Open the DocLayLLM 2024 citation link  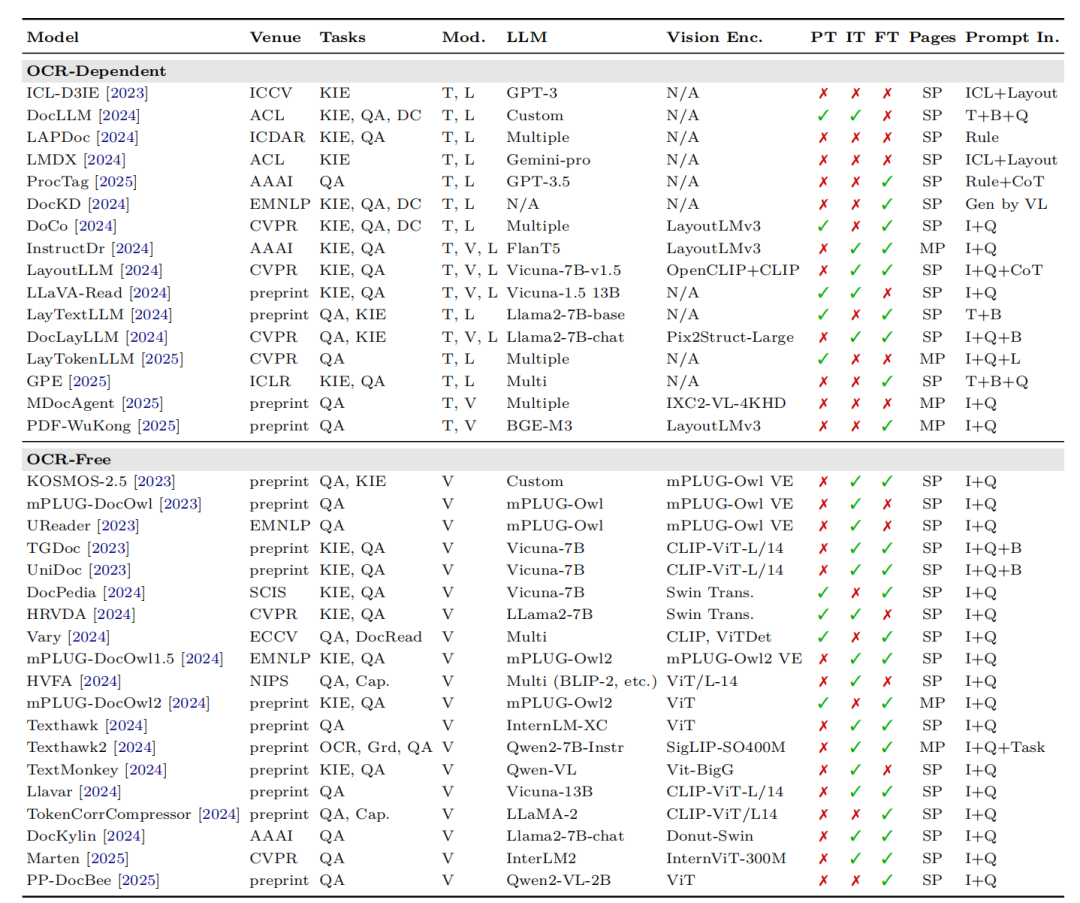(x=147, y=337)
